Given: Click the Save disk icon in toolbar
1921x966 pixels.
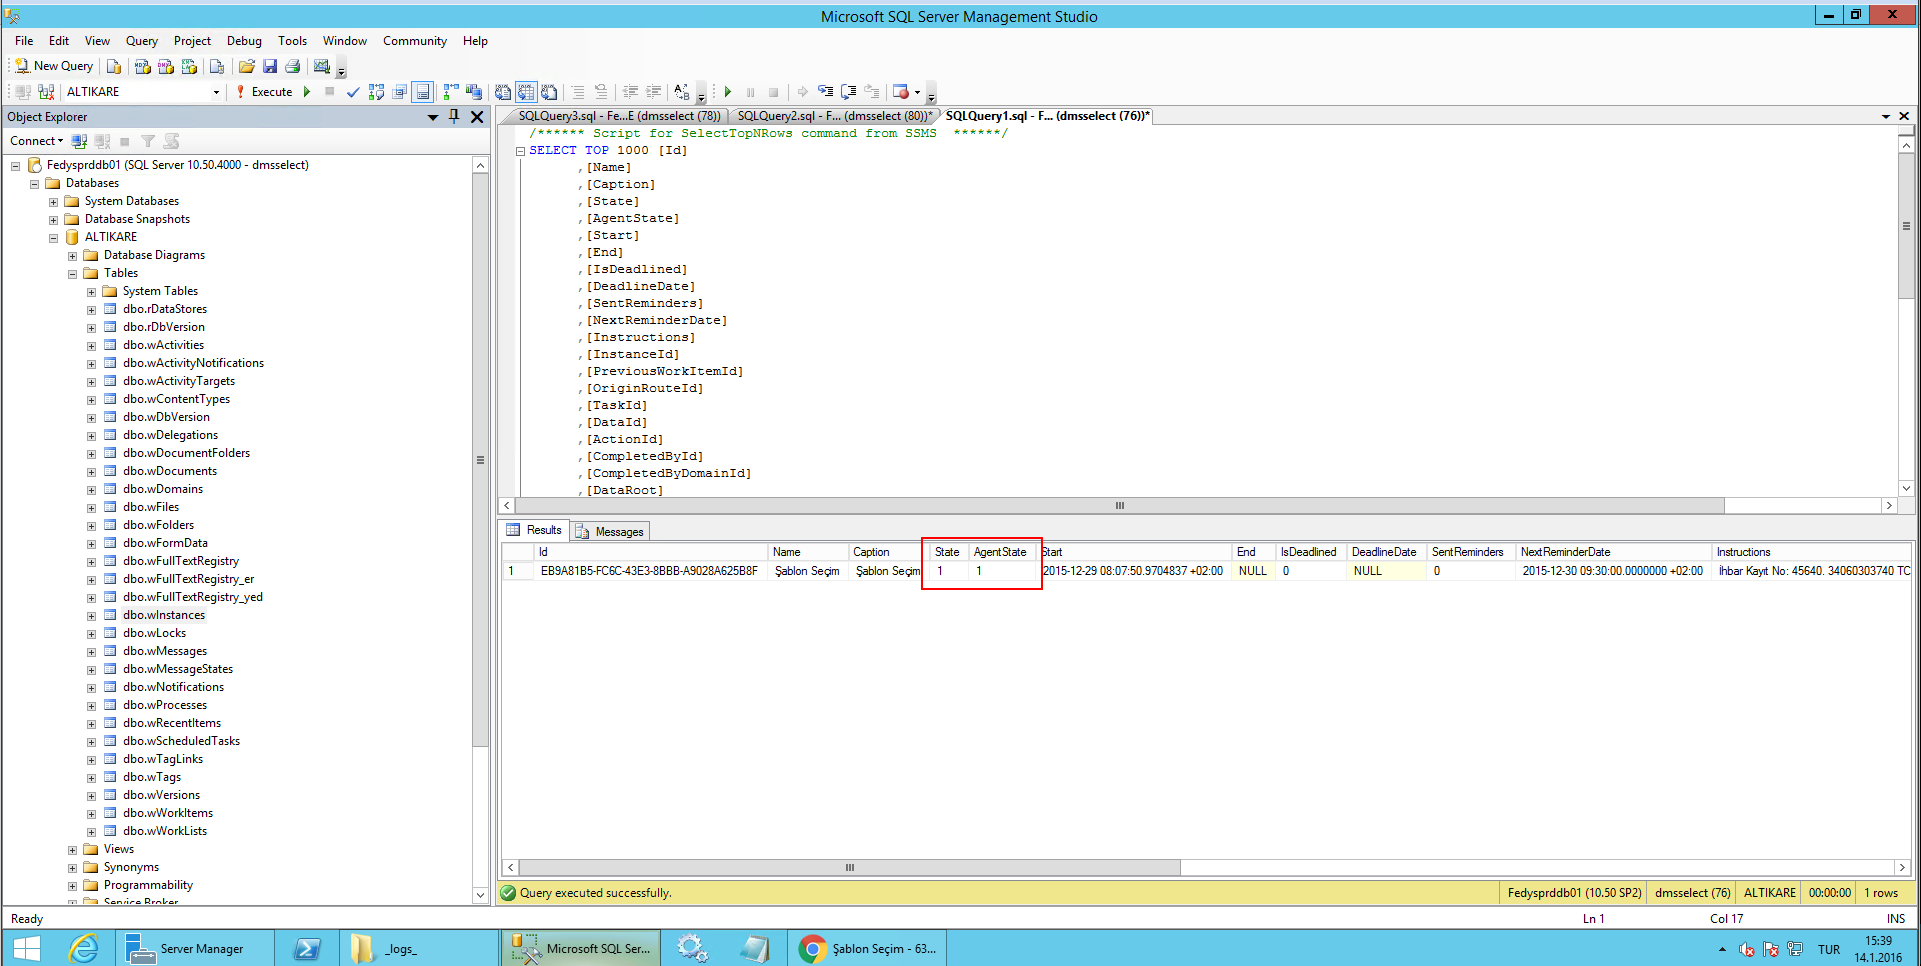Looking at the screenshot, I should [270, 66].
